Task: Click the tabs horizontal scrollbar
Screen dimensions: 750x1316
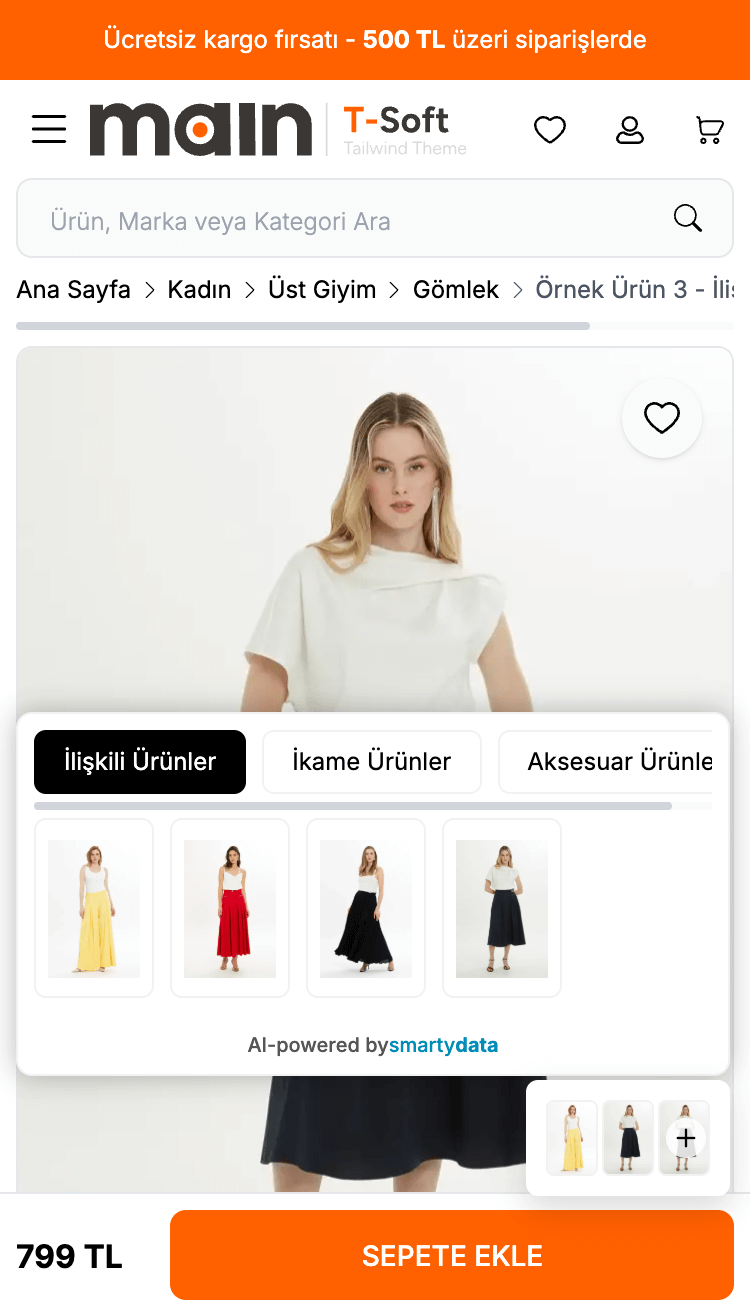Action: [353, 806]
